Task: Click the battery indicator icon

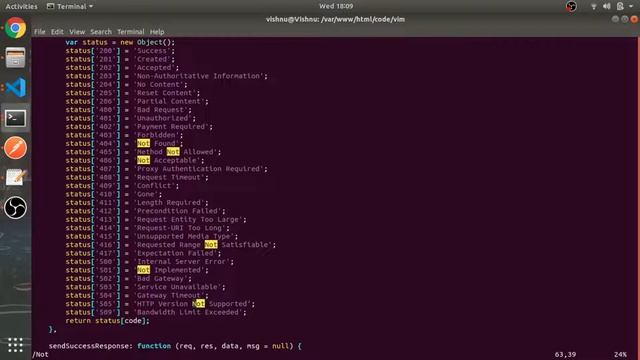Action: (x=620, y=6)
